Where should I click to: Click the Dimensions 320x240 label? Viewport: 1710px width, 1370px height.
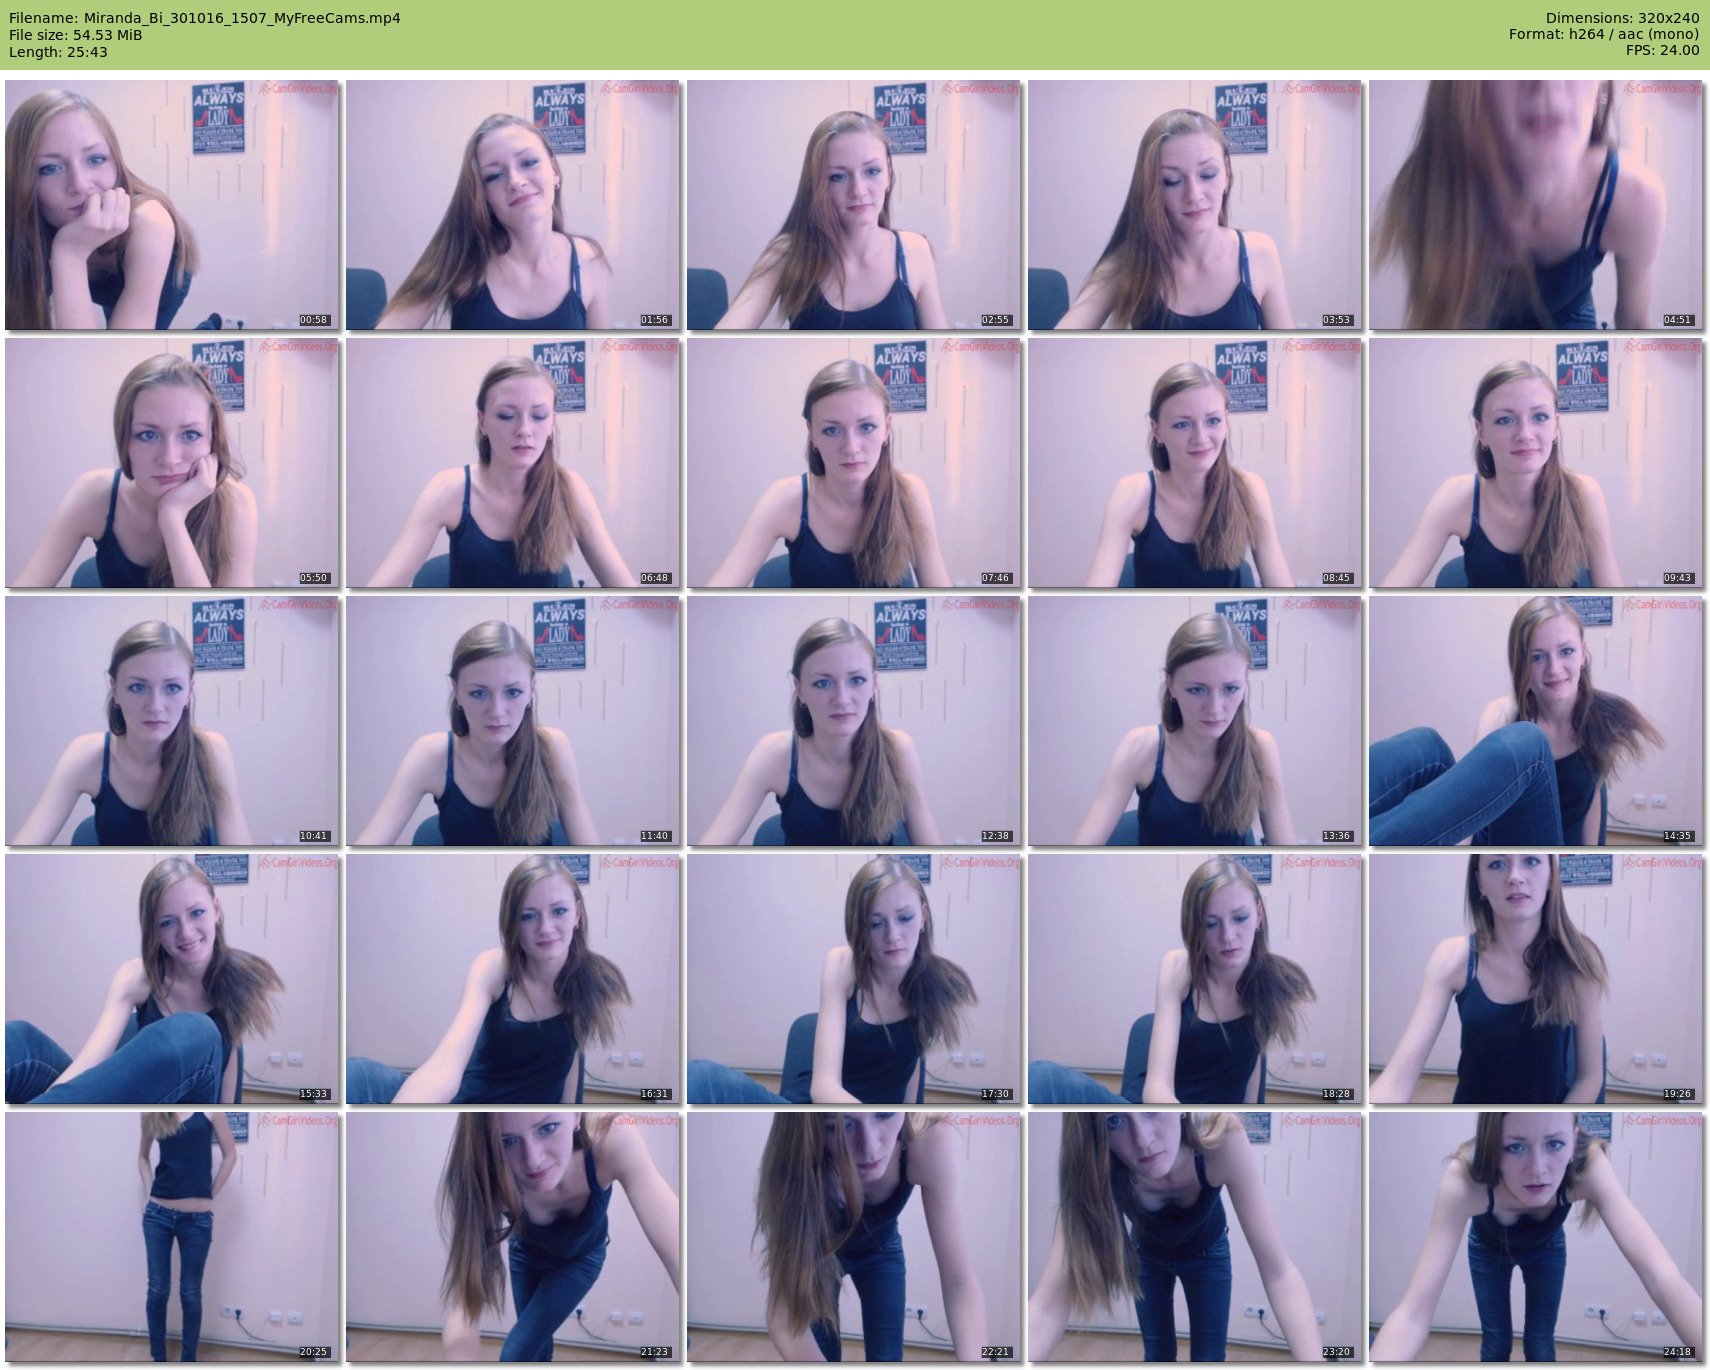1622,18
